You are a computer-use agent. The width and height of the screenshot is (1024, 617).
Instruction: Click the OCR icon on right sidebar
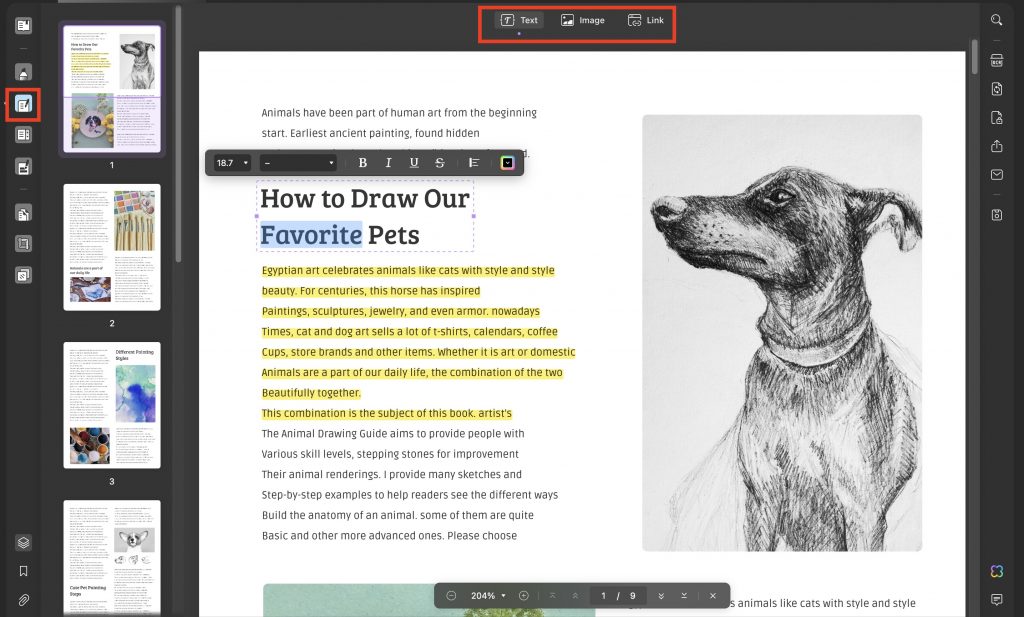coord(997,60)
